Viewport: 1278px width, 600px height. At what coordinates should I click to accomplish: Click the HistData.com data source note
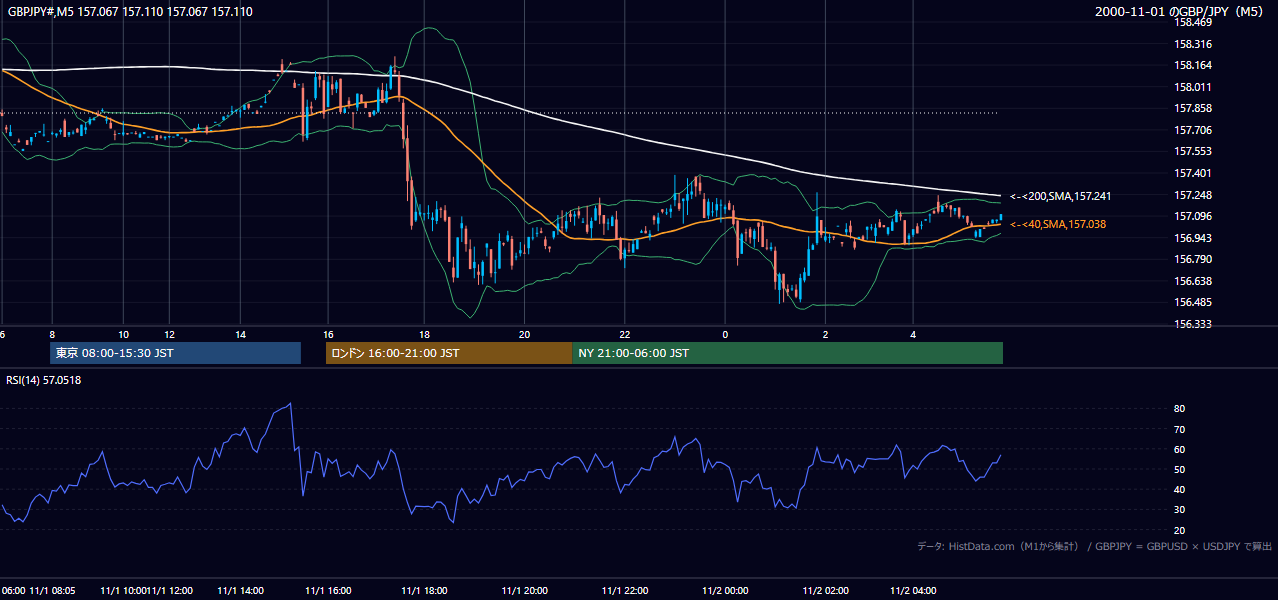click(1094, 546)
